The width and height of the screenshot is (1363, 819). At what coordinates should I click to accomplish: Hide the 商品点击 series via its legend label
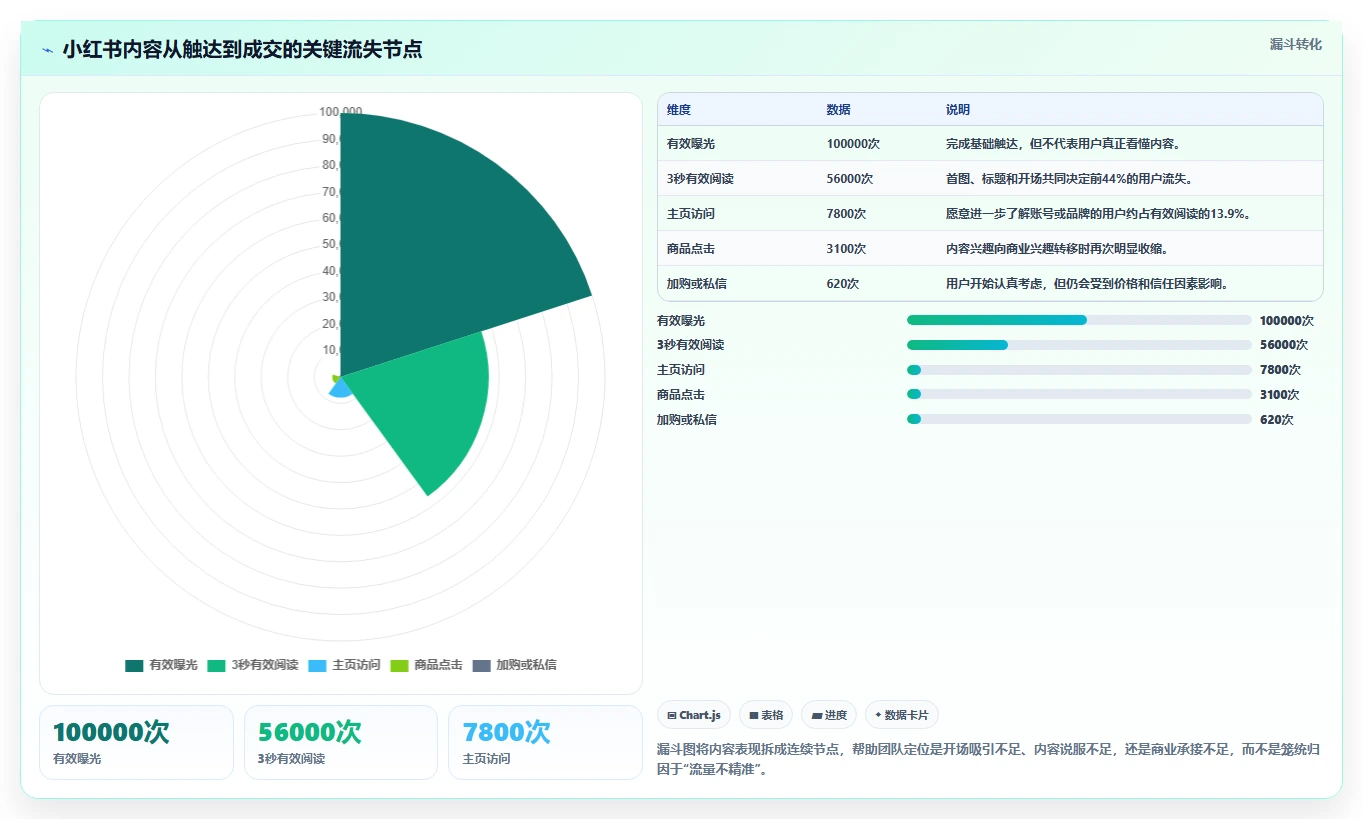438,665
